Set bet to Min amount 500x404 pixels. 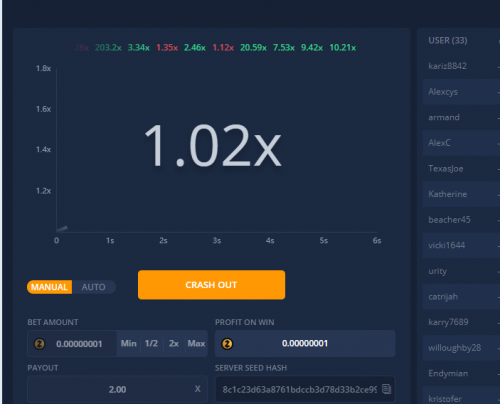129,343
